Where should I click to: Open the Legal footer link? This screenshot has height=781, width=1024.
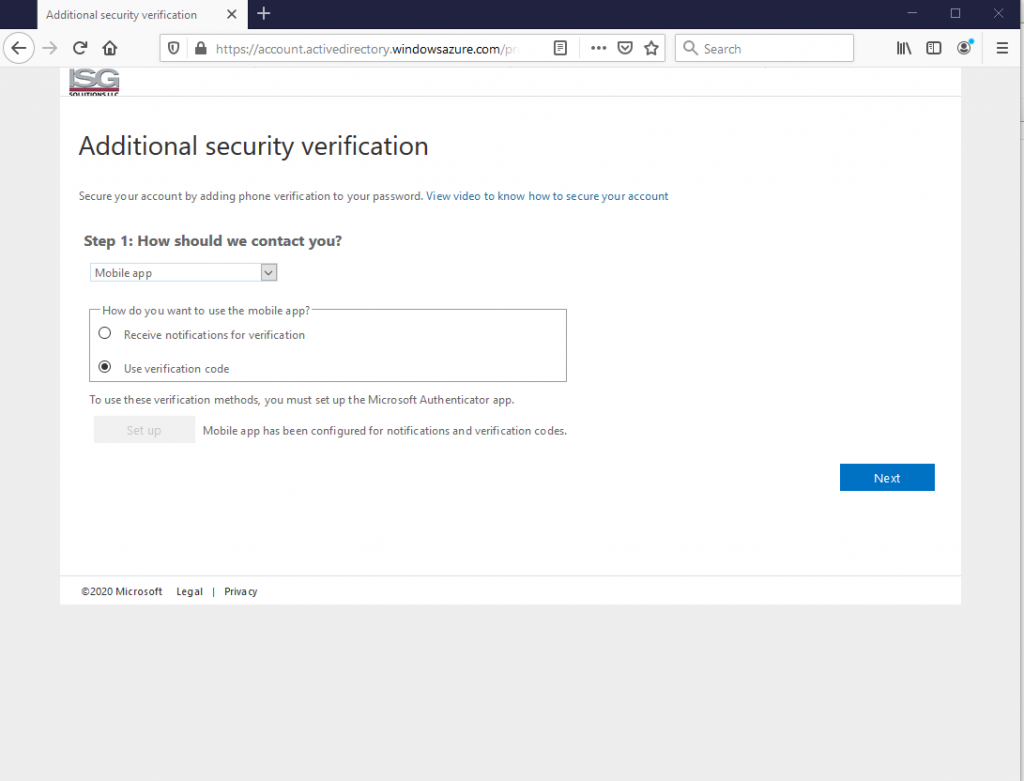[x=189, y=592]
